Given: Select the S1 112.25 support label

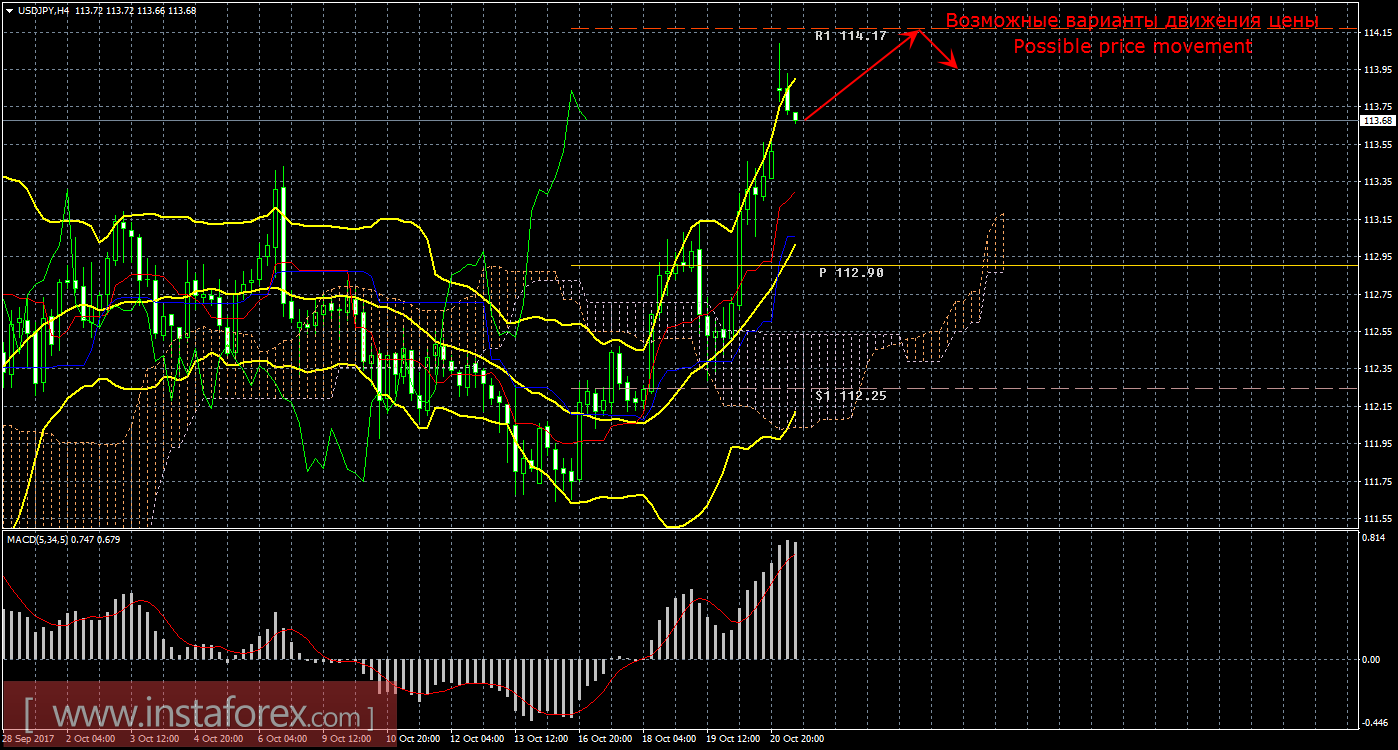Looking at the screenshot, I should tap(851, 395).
